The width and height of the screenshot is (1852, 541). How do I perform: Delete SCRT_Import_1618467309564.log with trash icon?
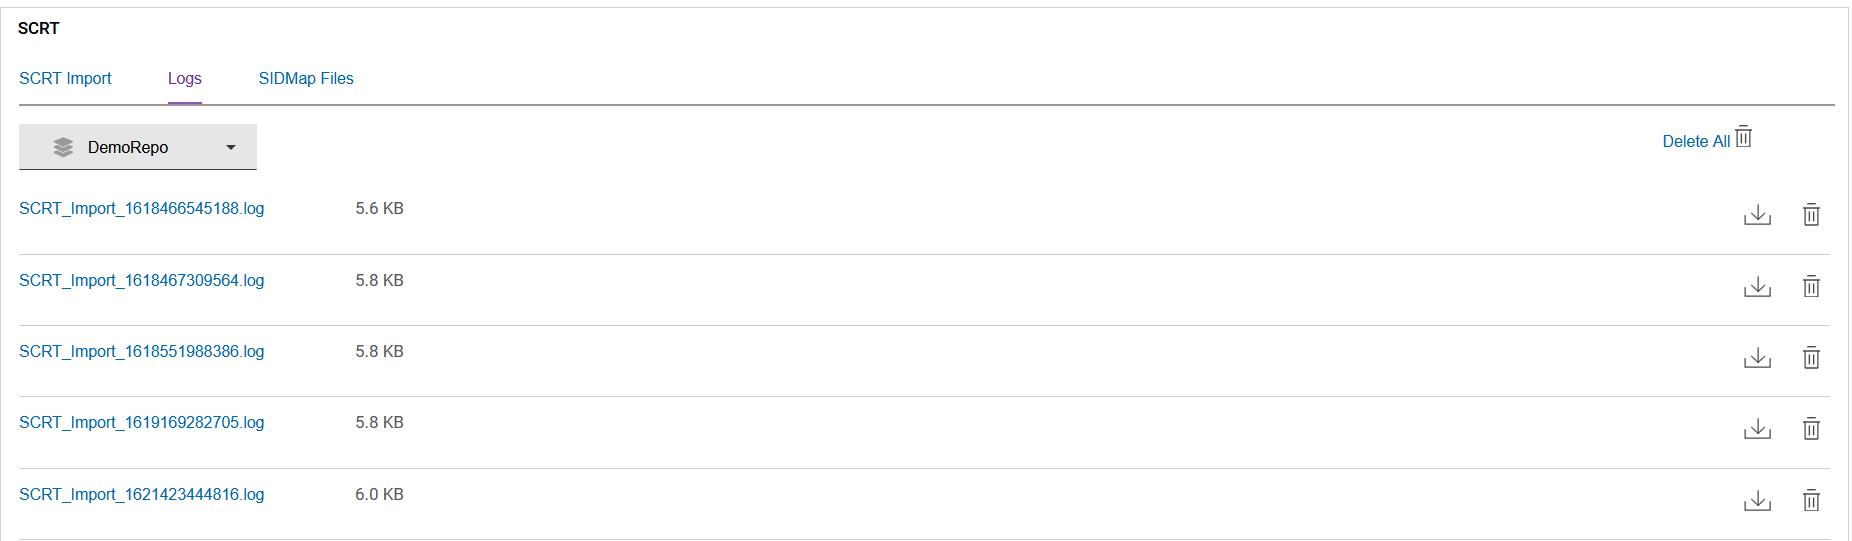1811,287
